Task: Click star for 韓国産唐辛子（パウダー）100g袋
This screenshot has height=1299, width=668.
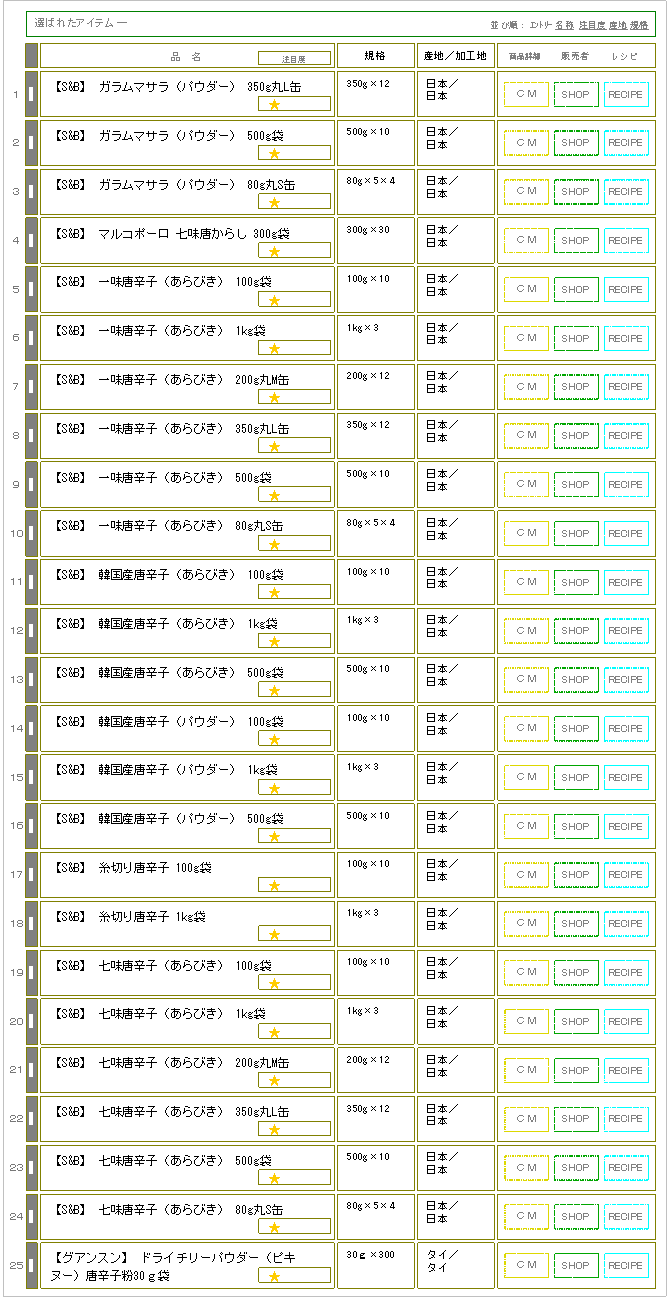Action: click(274, 739)
